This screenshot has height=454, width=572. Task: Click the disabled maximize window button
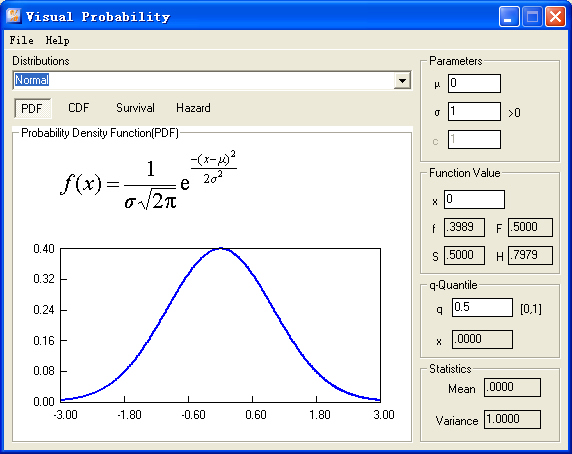tap(533, 16)
